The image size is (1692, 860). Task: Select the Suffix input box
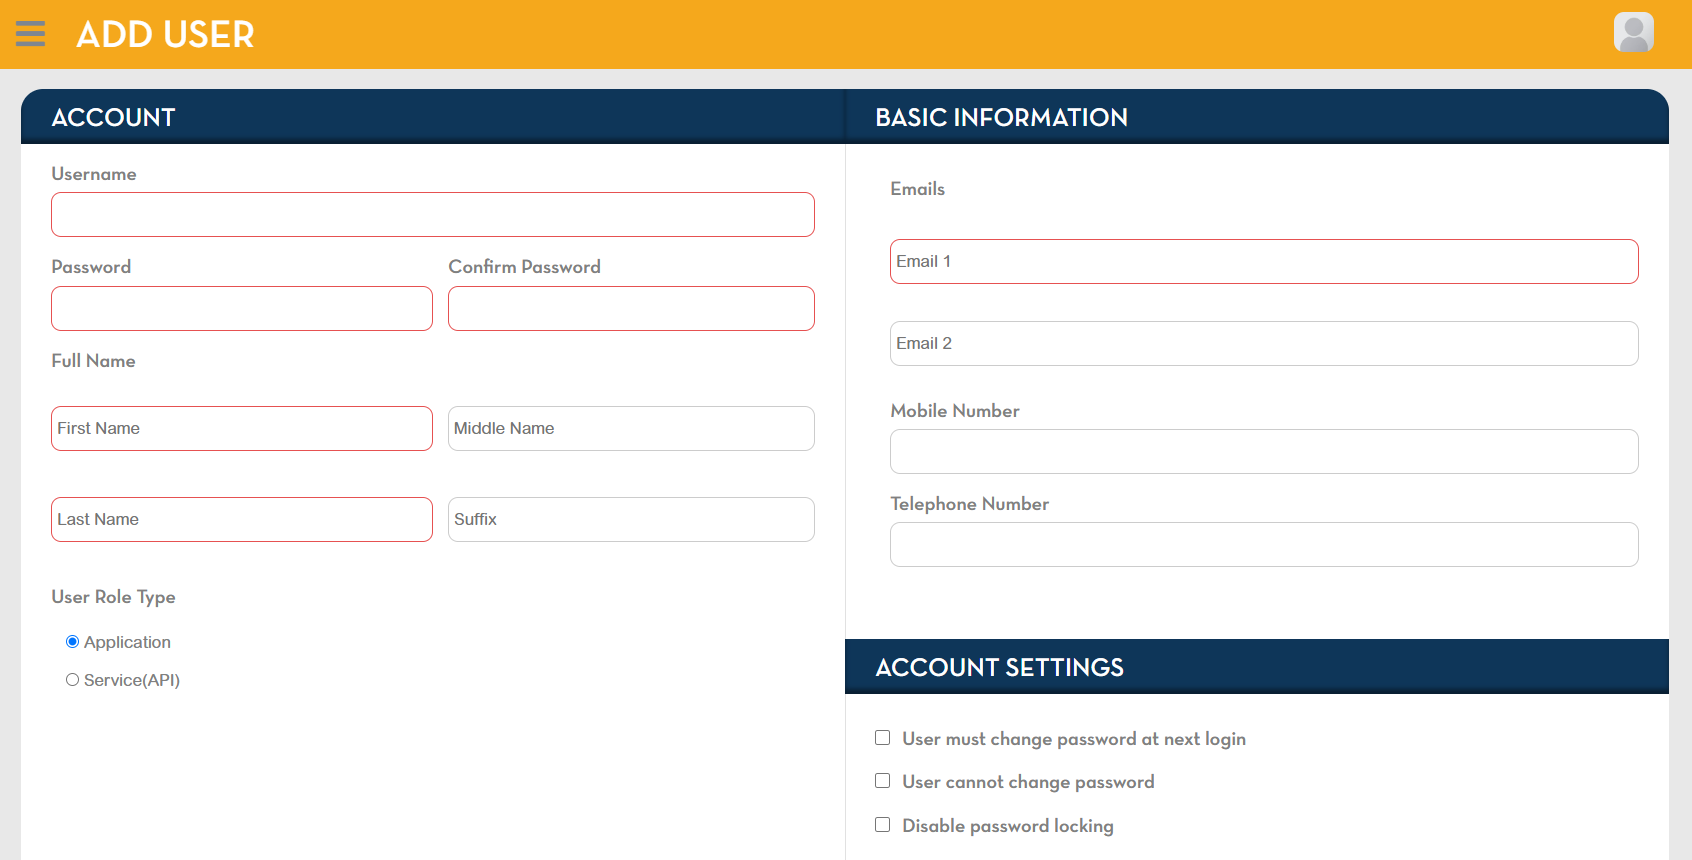coord(631,520)
